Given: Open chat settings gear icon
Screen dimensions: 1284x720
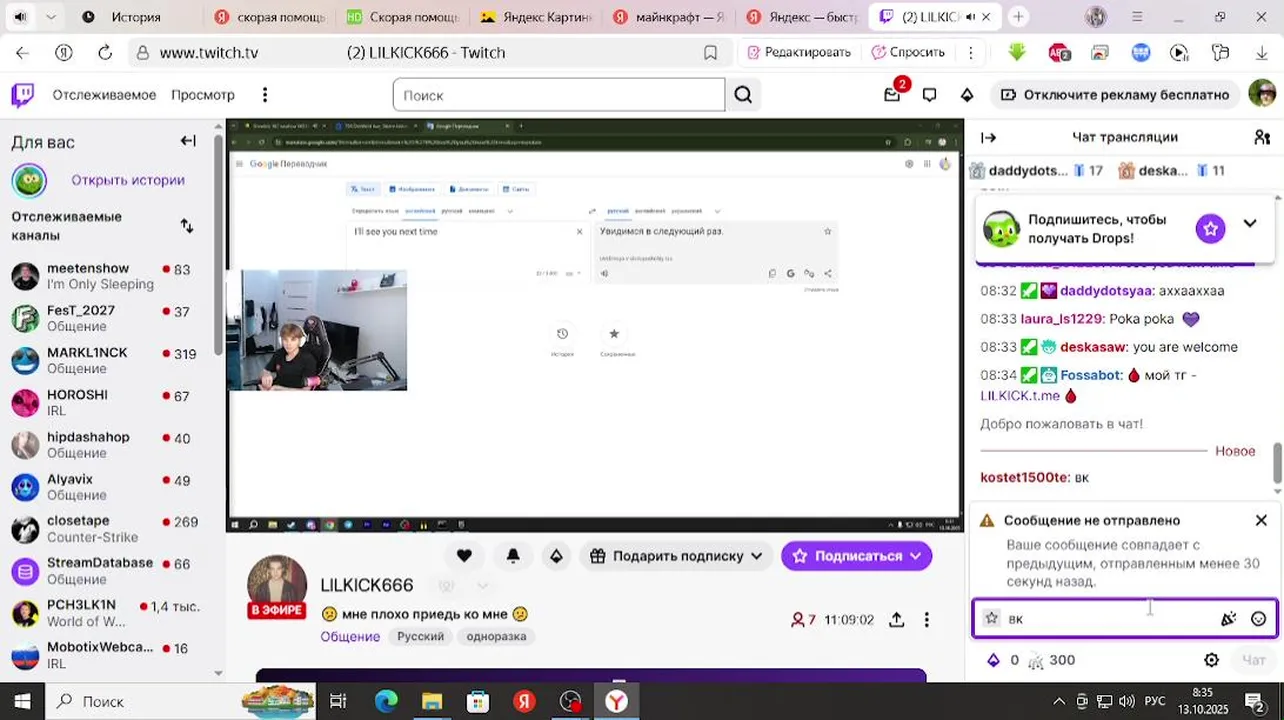Looking at the screenshot, I should pos(1211,660).
